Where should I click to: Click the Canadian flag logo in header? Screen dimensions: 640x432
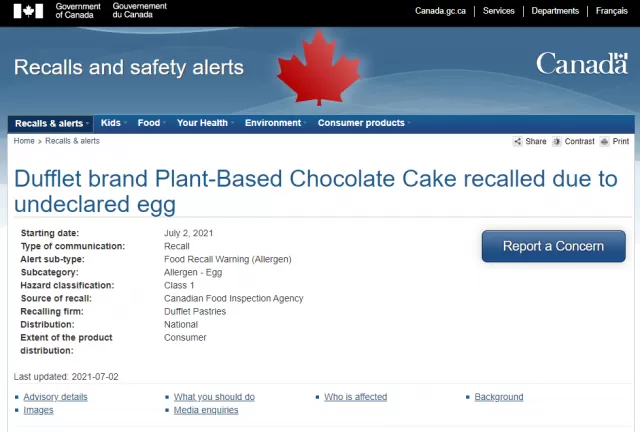pos(28,11)
